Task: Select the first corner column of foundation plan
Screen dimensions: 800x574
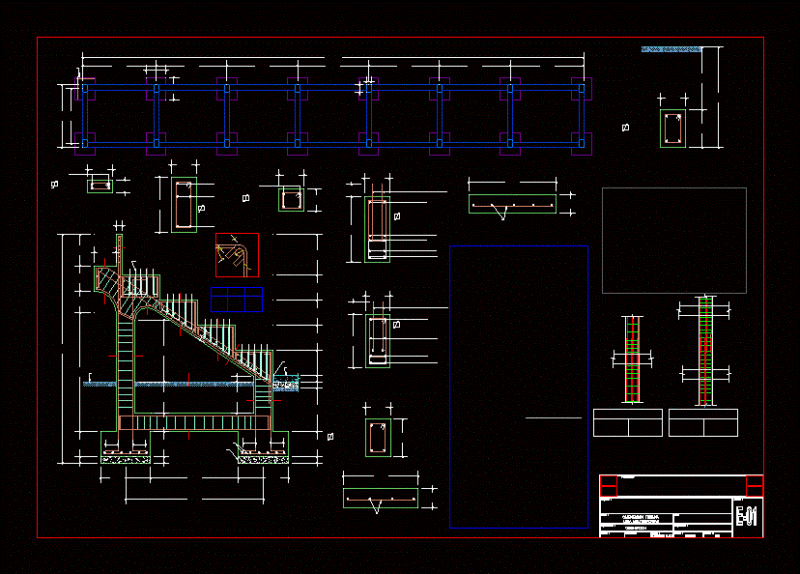Action: [85, 89]
